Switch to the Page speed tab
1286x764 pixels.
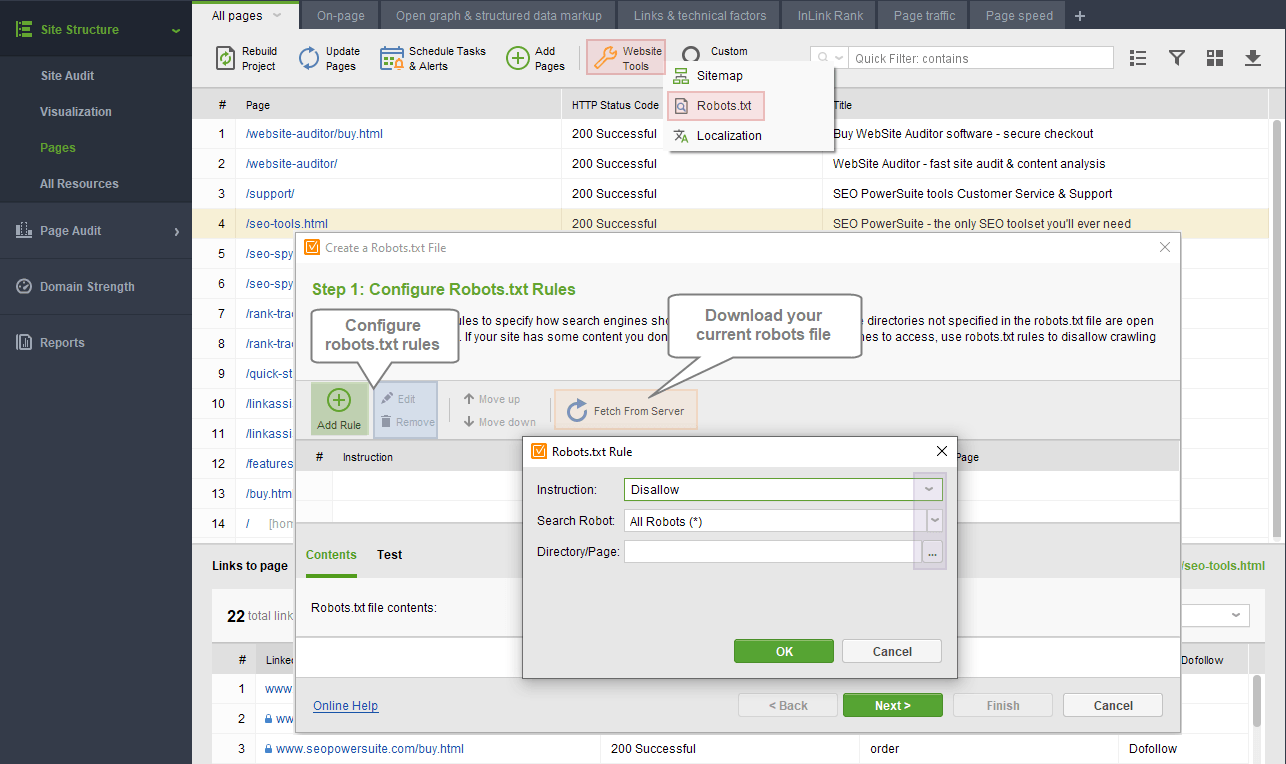click(x=1018, y=15)
